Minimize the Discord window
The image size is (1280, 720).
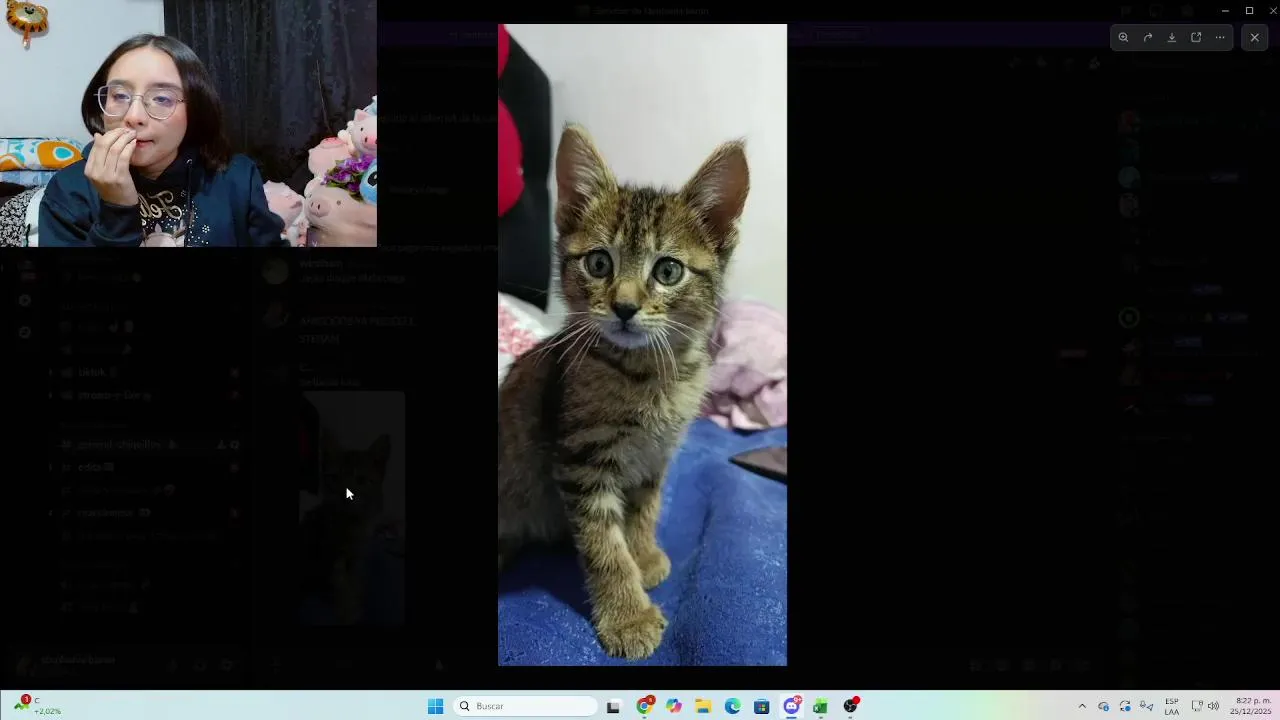tap(1224, 10)
